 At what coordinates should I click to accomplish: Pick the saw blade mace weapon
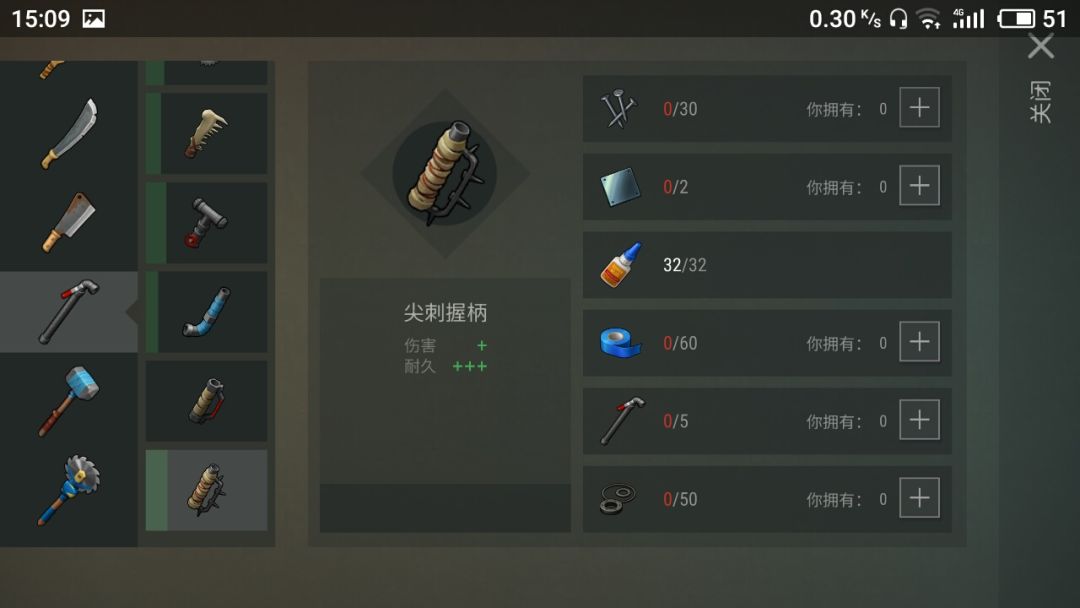pos(69,490)
